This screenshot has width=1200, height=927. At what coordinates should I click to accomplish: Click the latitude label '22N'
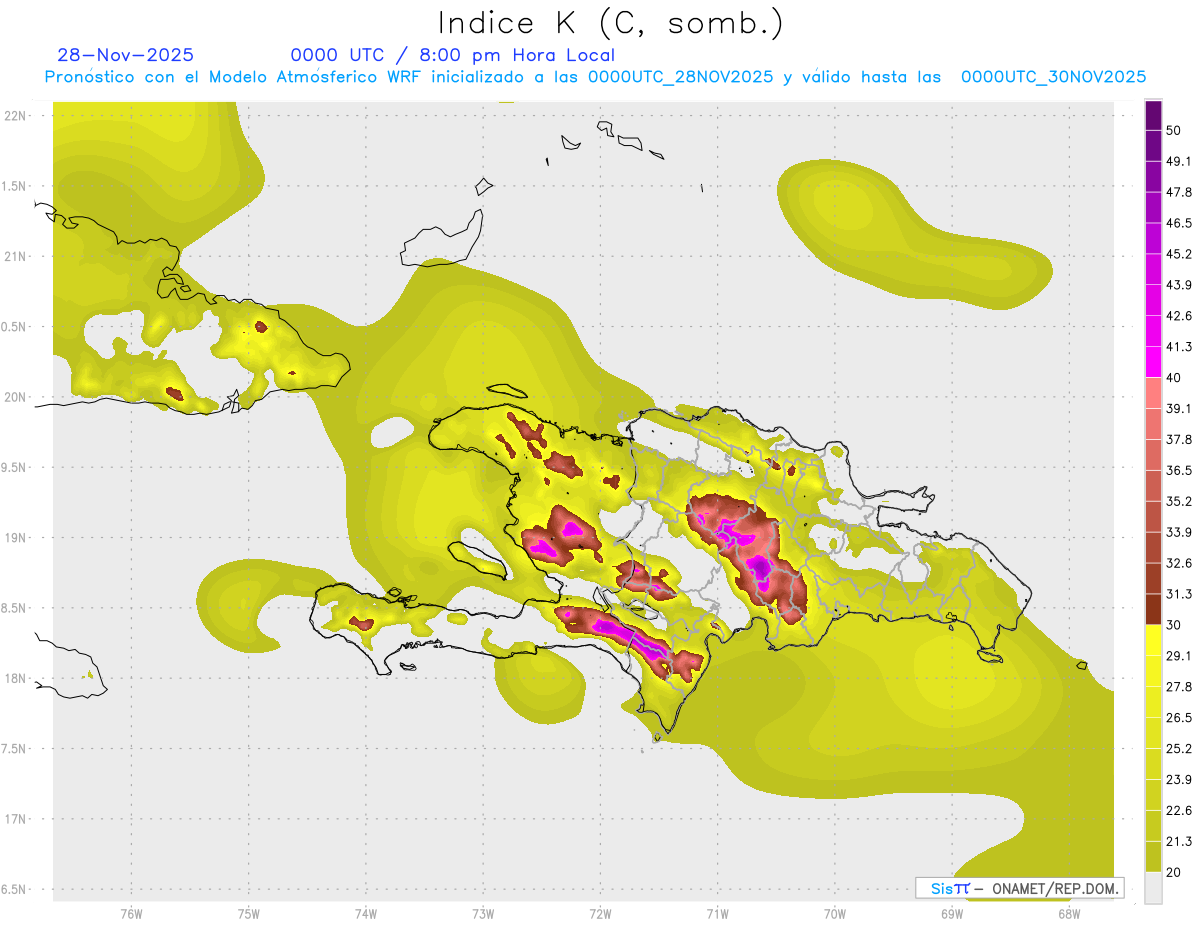(x=16, y=115)
